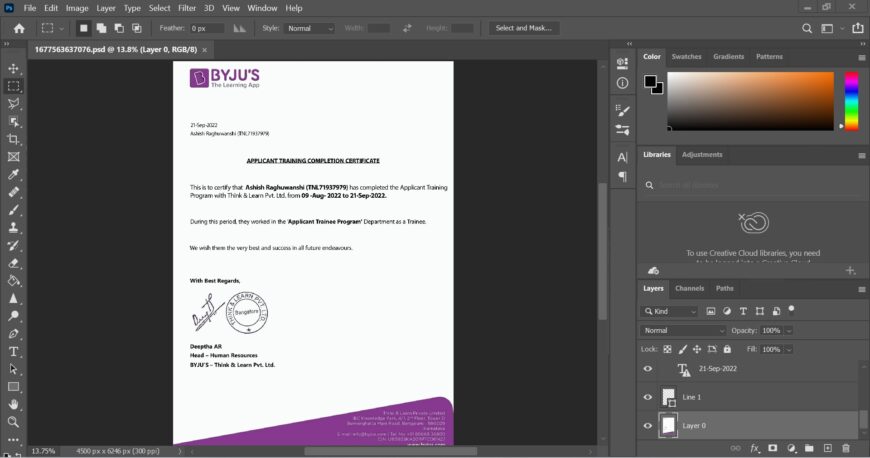Select the Dodge tool
Viewport: 870px width, 458px height.
tap(13, 316)
